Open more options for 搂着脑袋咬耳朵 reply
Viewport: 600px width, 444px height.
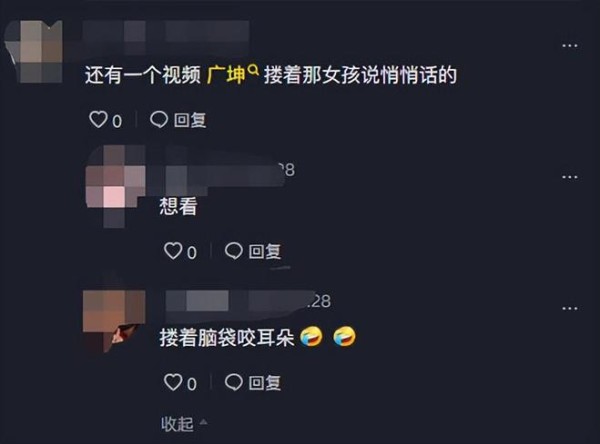click(570, 308)
